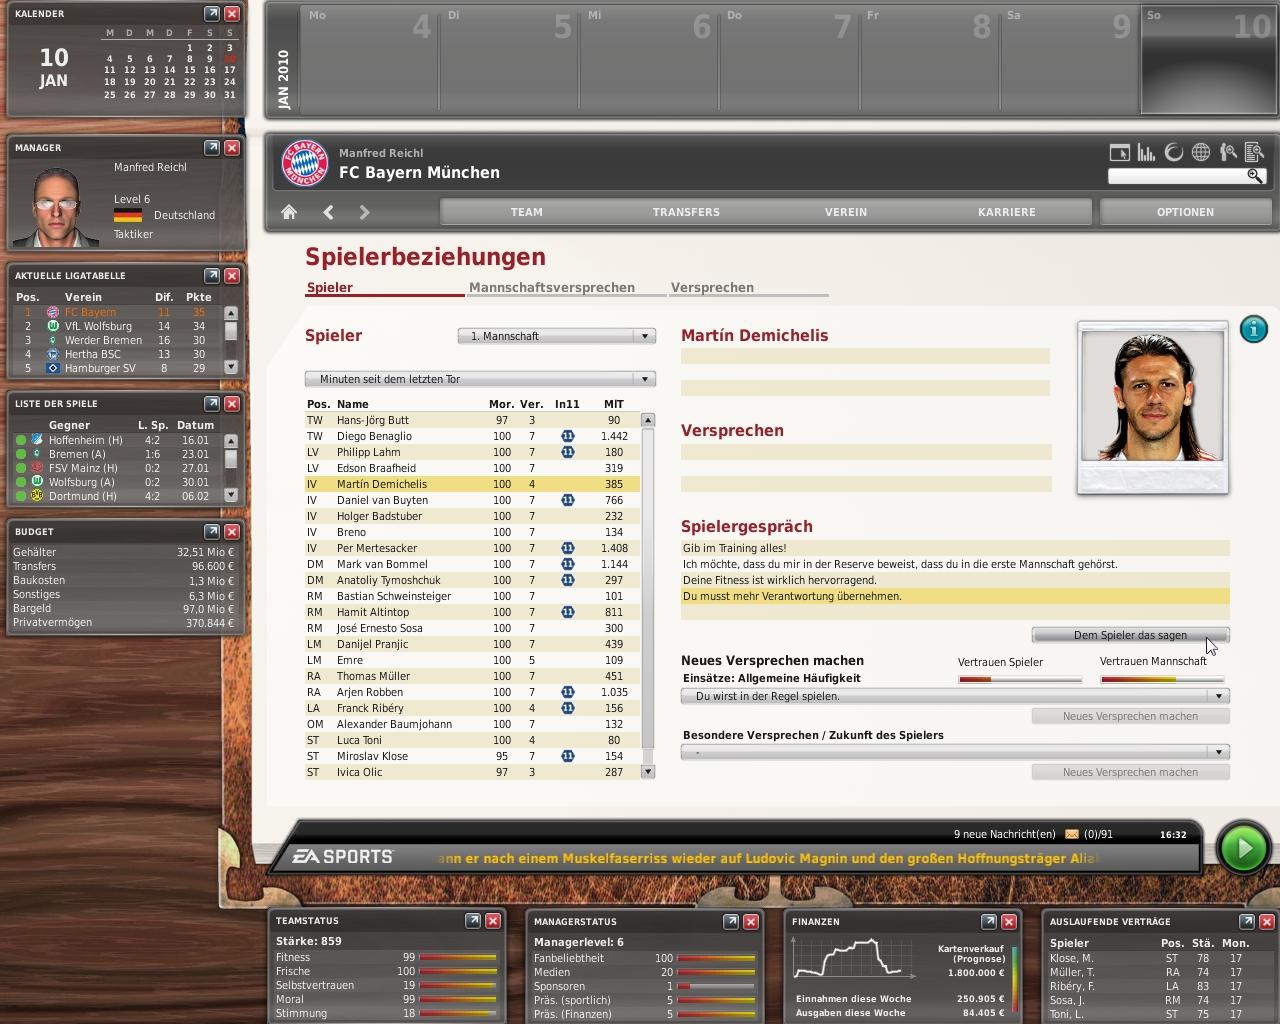Click 'Neues Versprechen machen' under Besondere Versprechen
Screen dimensions: 1280x1024
(1130, 772)
